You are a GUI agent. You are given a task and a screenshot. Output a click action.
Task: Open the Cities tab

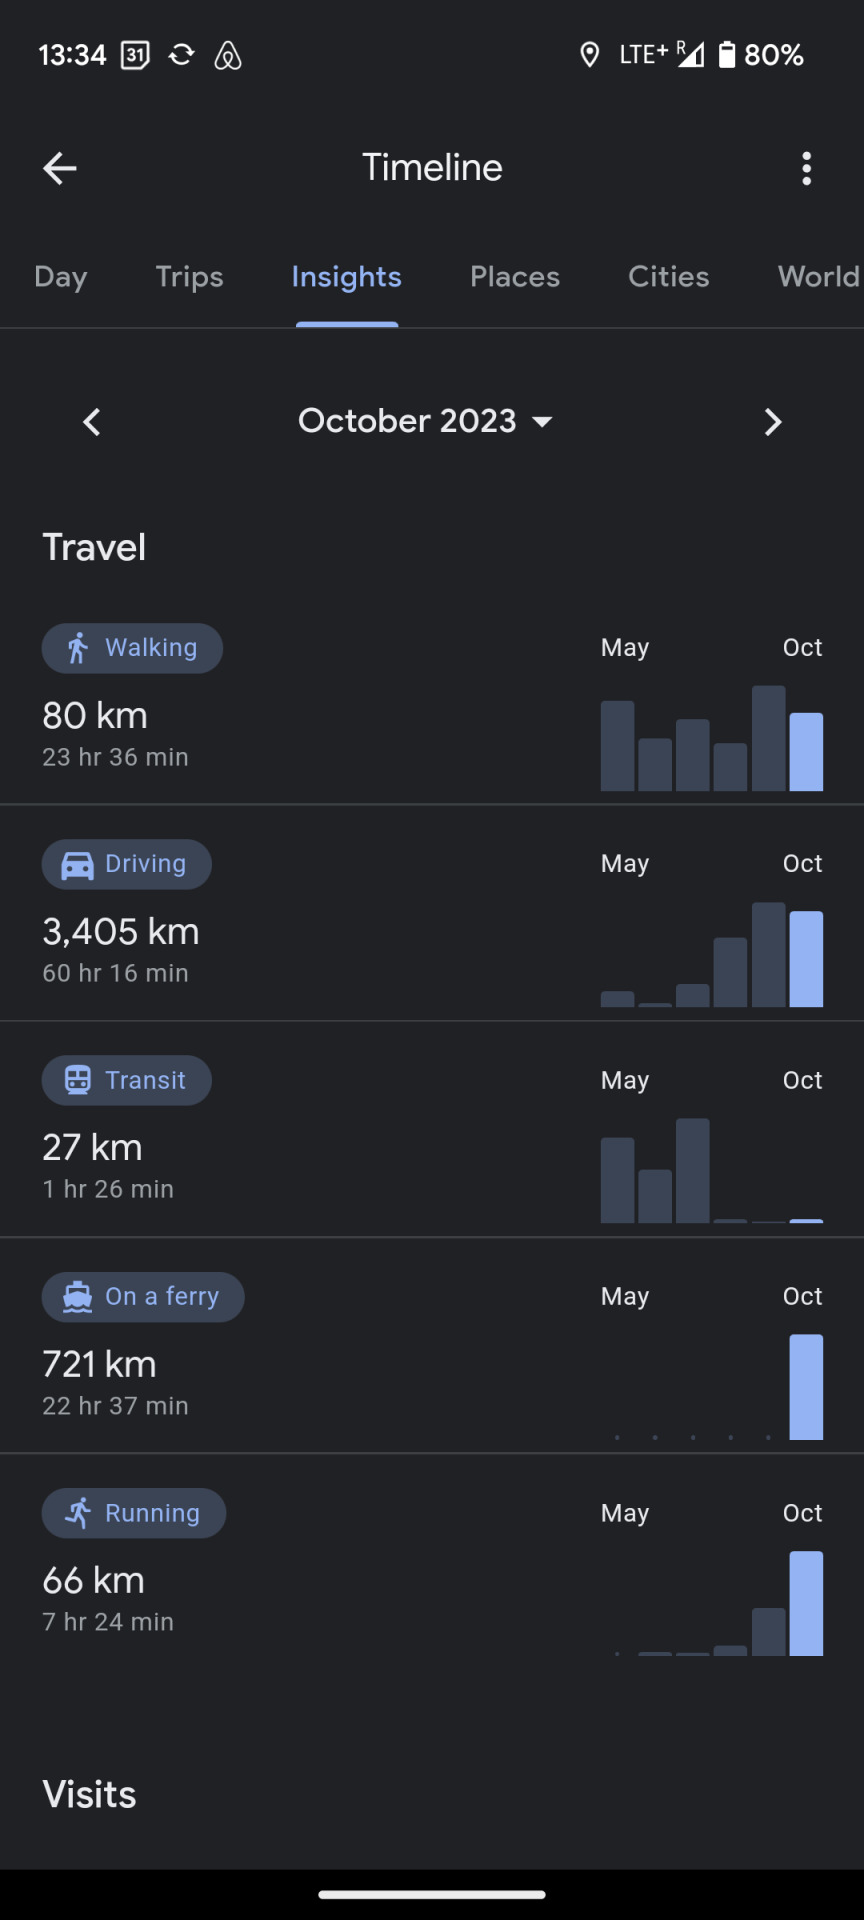(668, 277)
